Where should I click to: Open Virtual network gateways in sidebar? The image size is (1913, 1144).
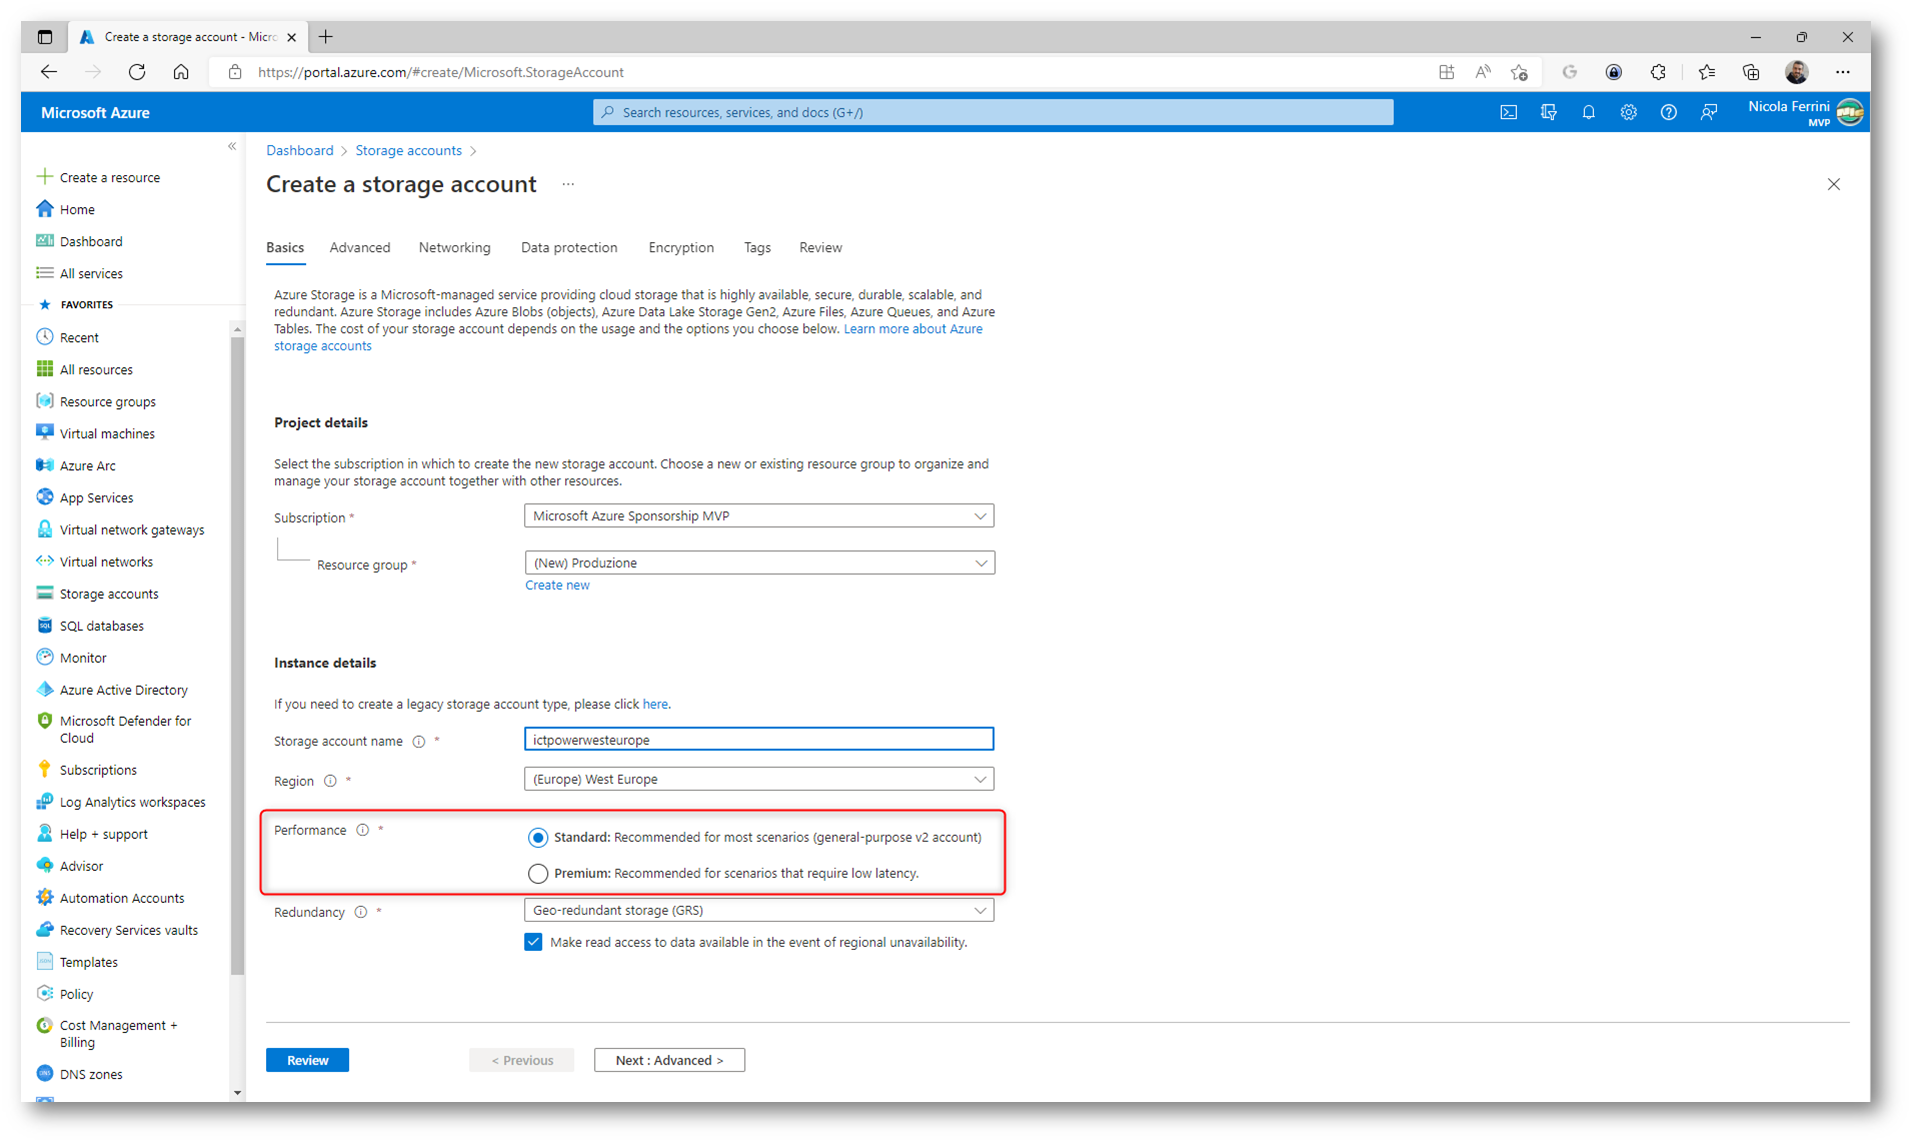click(x=131, y=530)
